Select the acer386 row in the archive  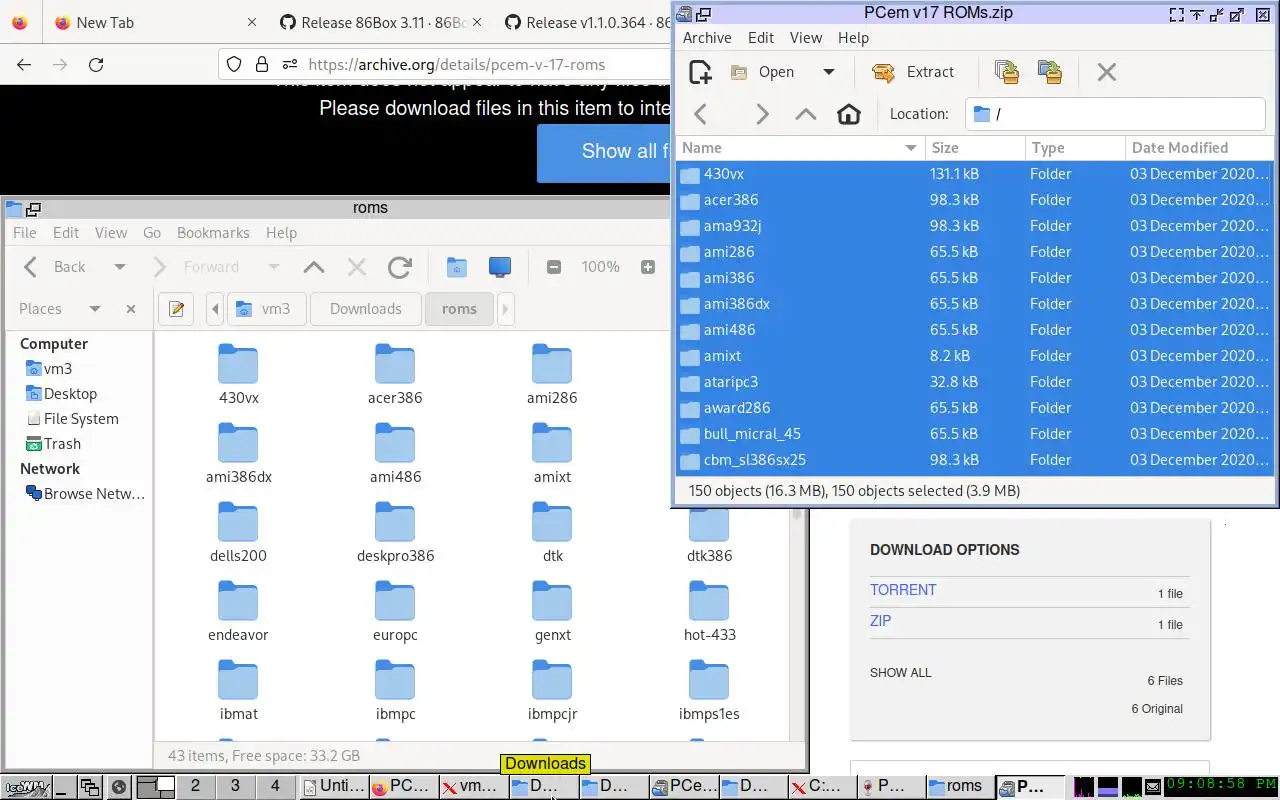pos(974,200)
